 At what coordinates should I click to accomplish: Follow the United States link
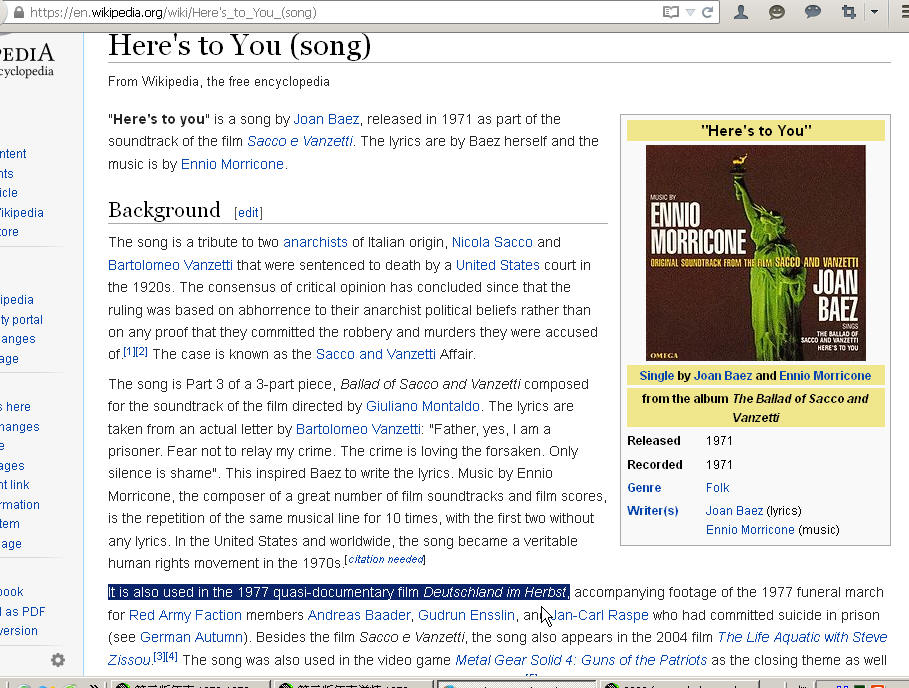pos(497,265)
